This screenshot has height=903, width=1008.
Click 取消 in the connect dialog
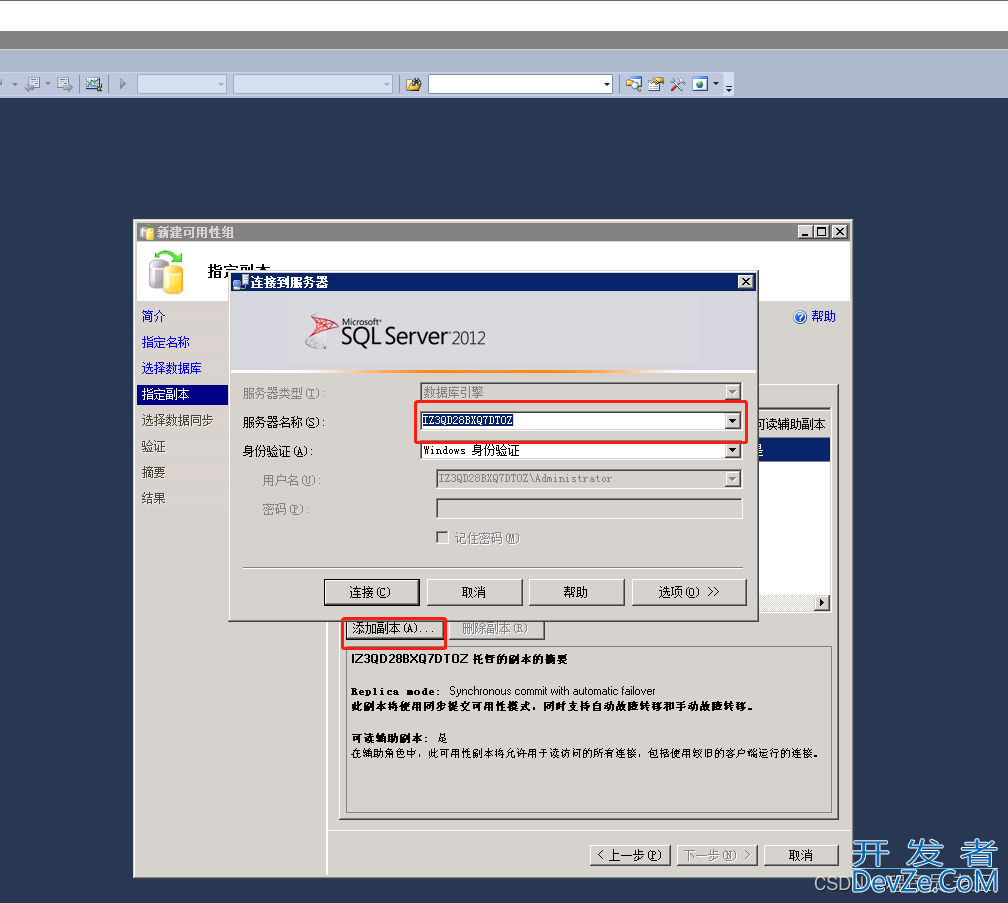click(474, 592)
